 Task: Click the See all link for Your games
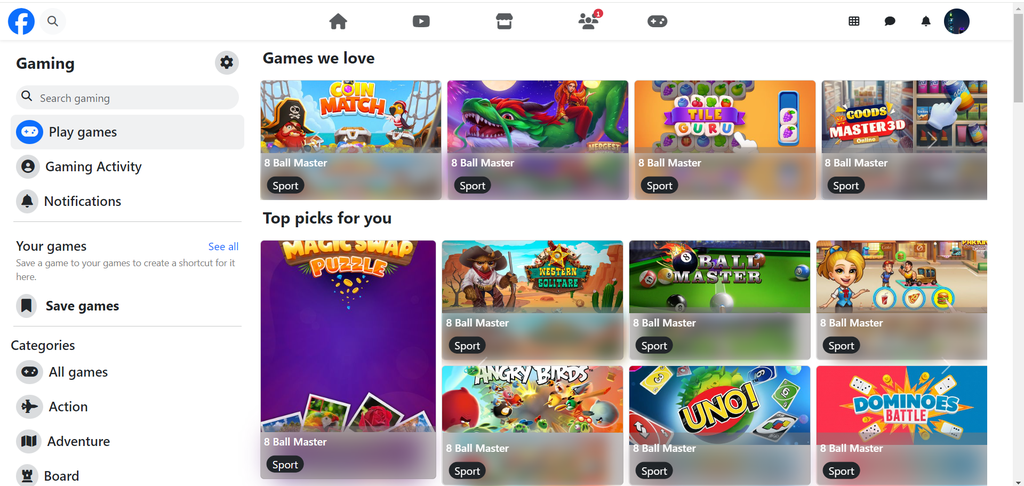click(223, 246)
